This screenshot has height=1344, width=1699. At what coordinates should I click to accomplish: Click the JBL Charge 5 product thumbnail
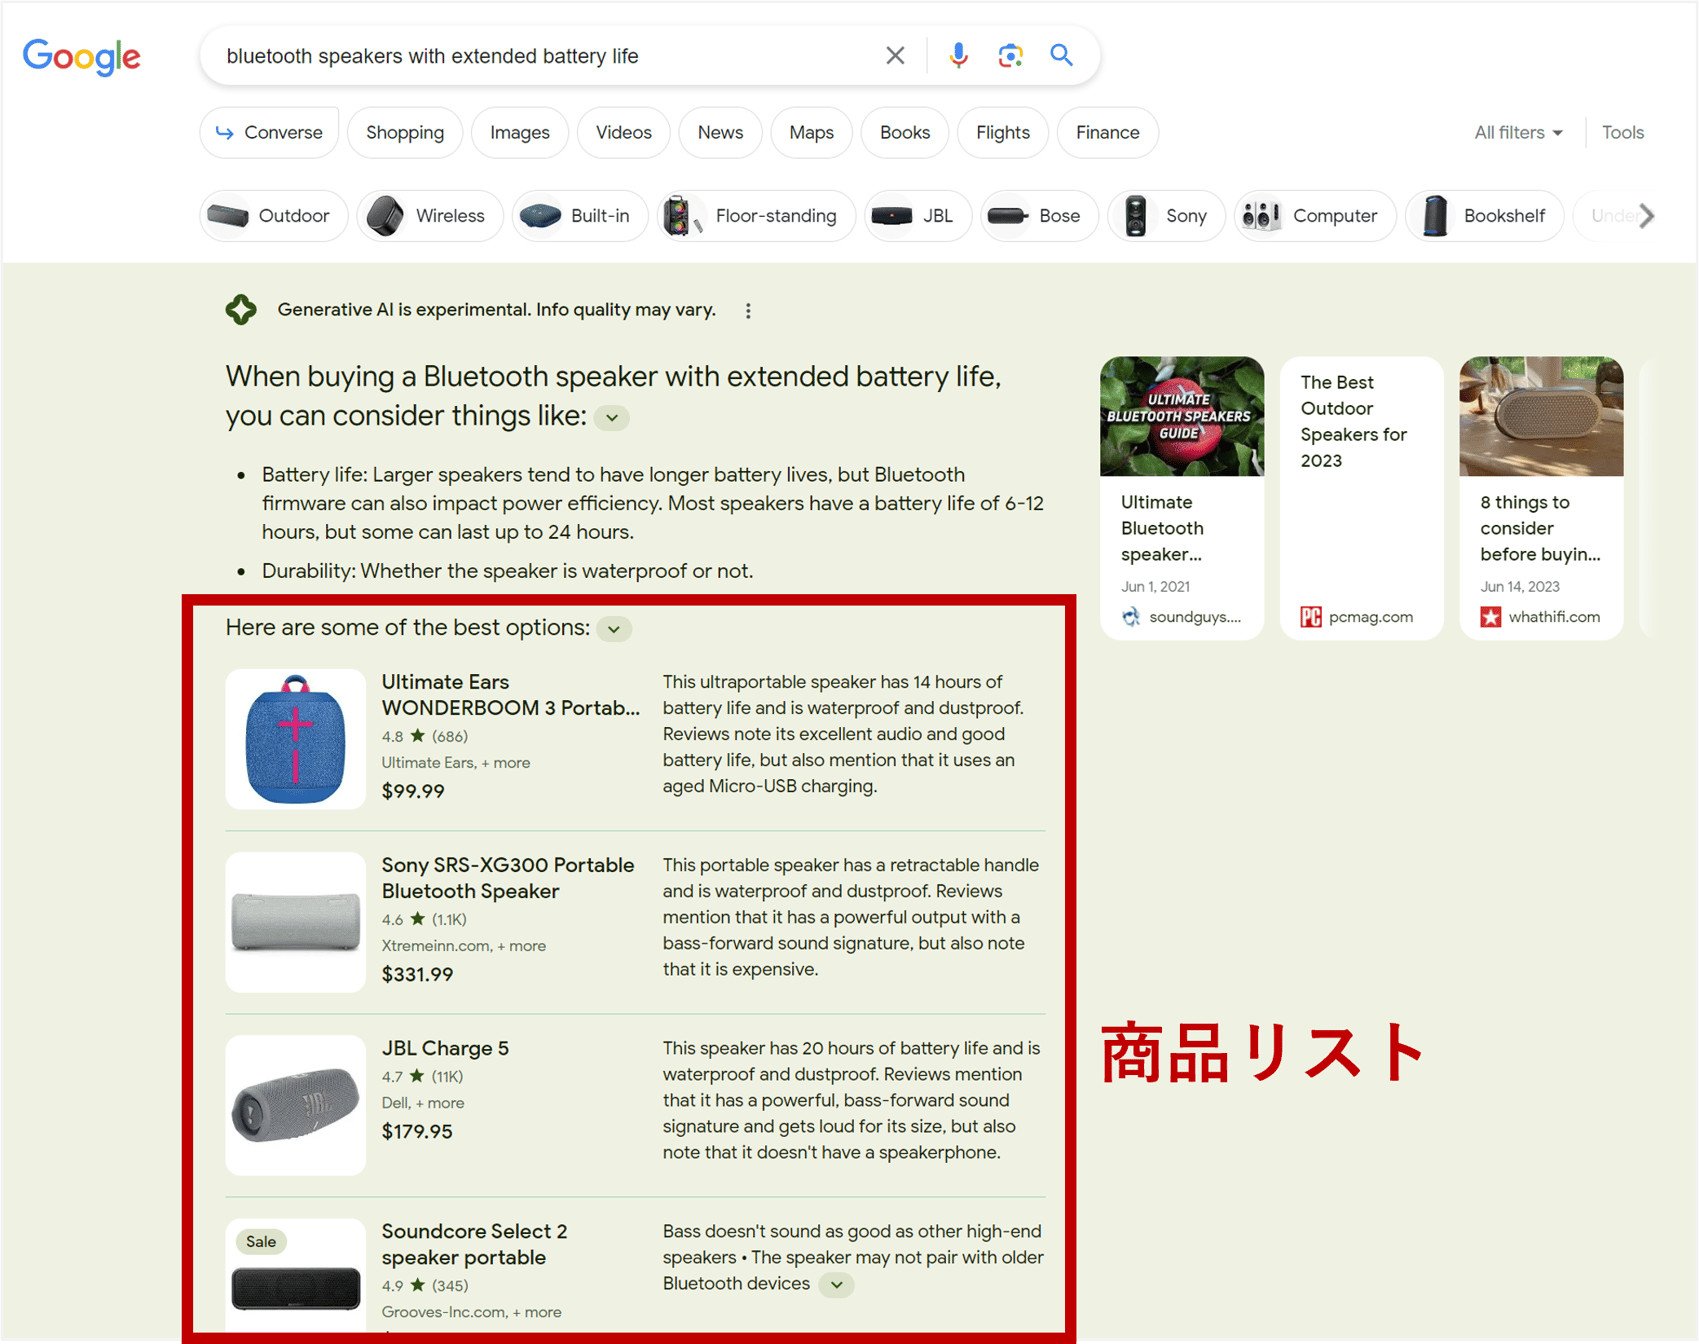(295, 1105)
